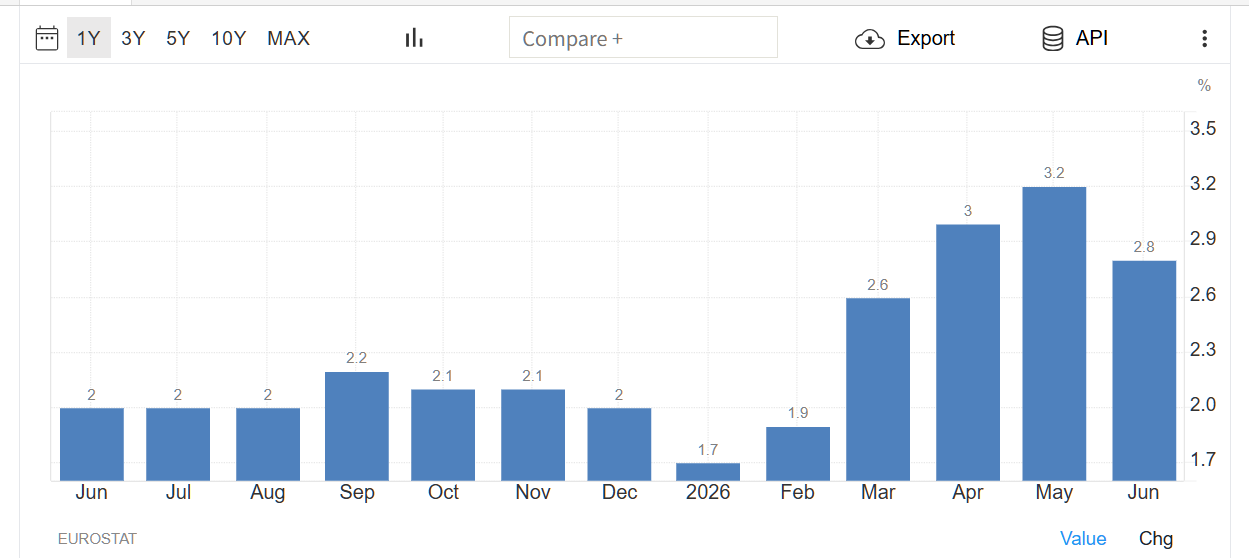Click the Dec bar labeled 2
The image size is (1249, 558).
pyautogui.click(x=619, y=444)
